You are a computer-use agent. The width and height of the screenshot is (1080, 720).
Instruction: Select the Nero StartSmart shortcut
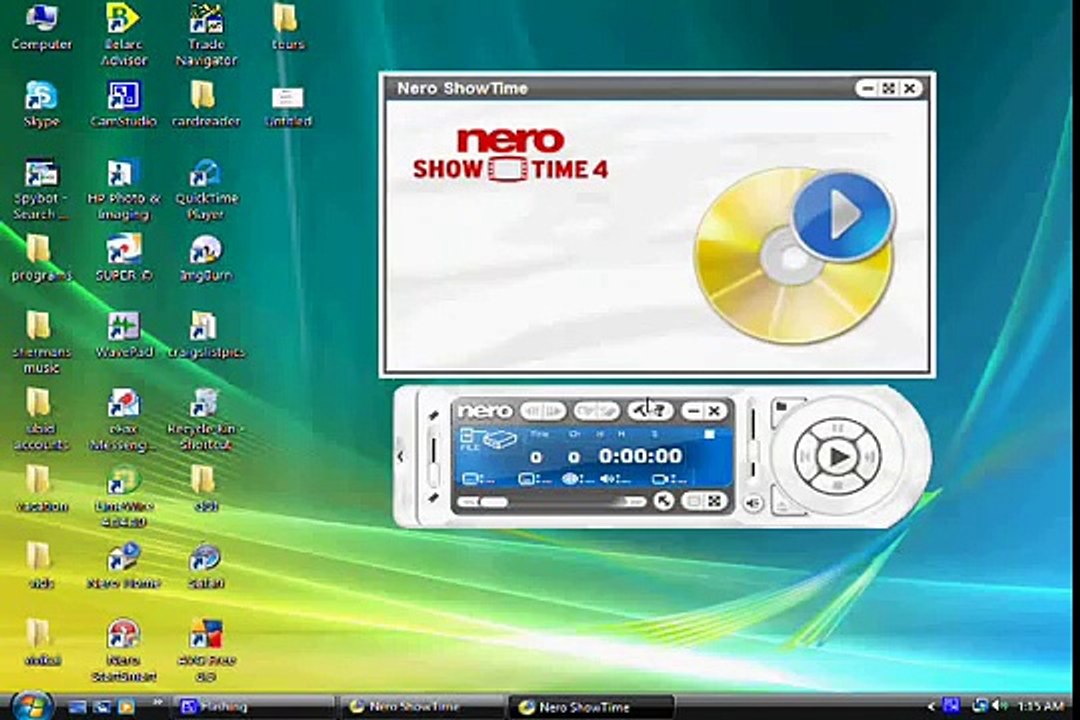pos(124,650)
